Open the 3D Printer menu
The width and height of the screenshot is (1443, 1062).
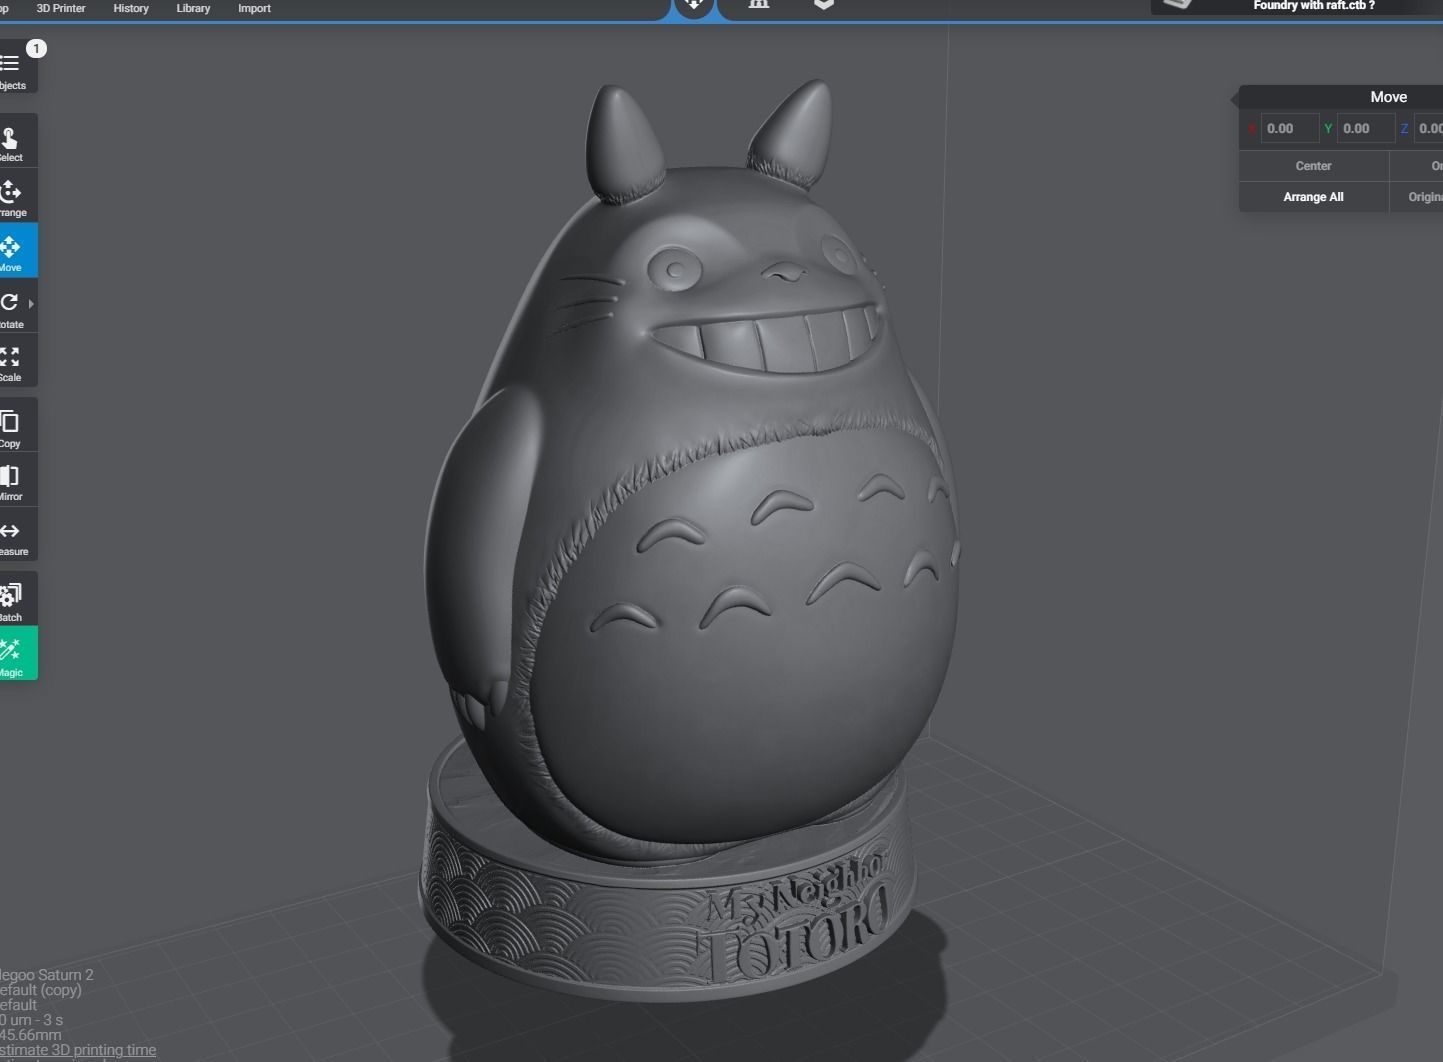(x=61, y=8)
